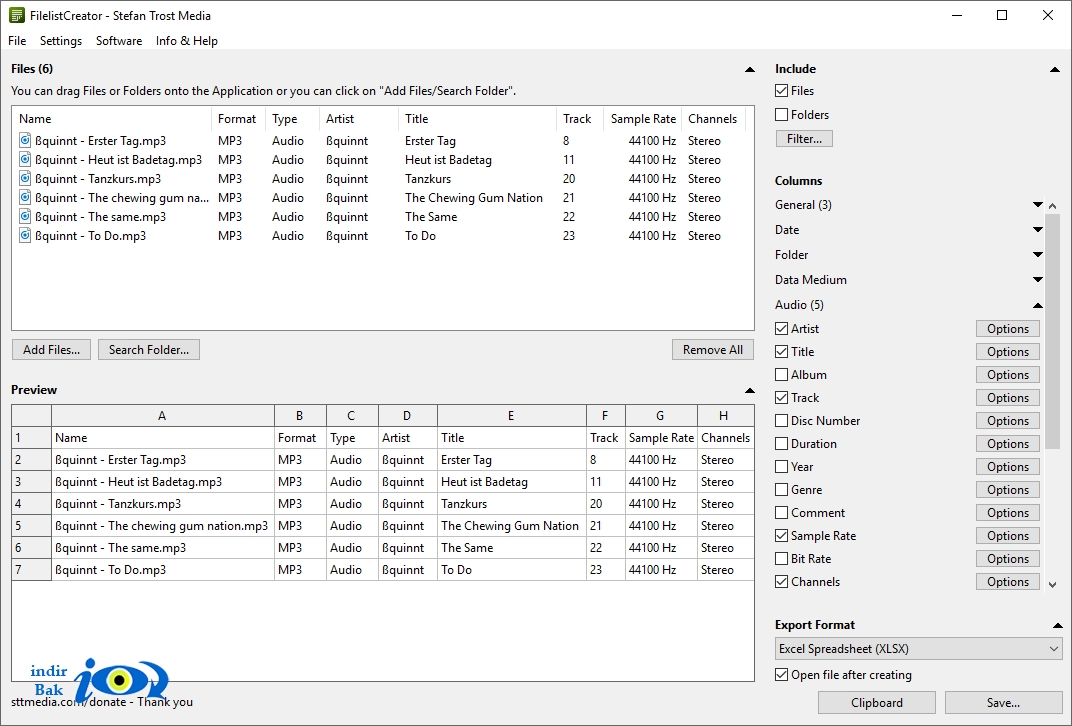The width and height of the screenshot is (1072, 726).
Task: Toggle the Track column checkbox
Action: pyautogui.click(x=781, y=398)
